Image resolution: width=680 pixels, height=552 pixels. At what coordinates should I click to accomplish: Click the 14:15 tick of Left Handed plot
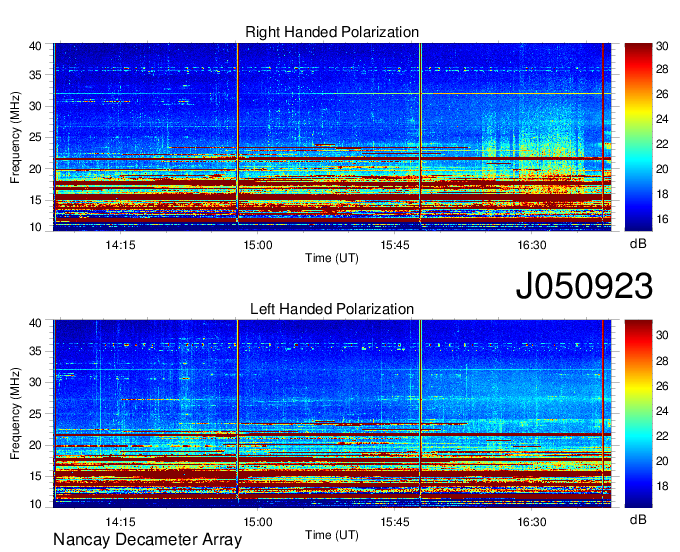pos(120,522)
